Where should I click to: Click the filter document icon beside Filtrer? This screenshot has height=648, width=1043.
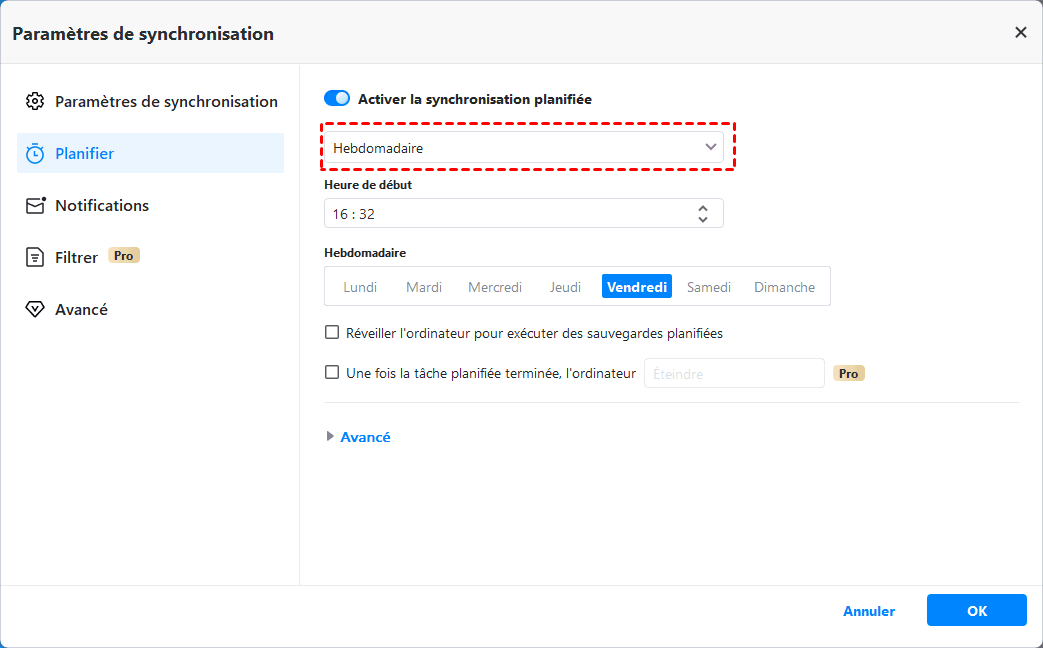tap(35, 257)
